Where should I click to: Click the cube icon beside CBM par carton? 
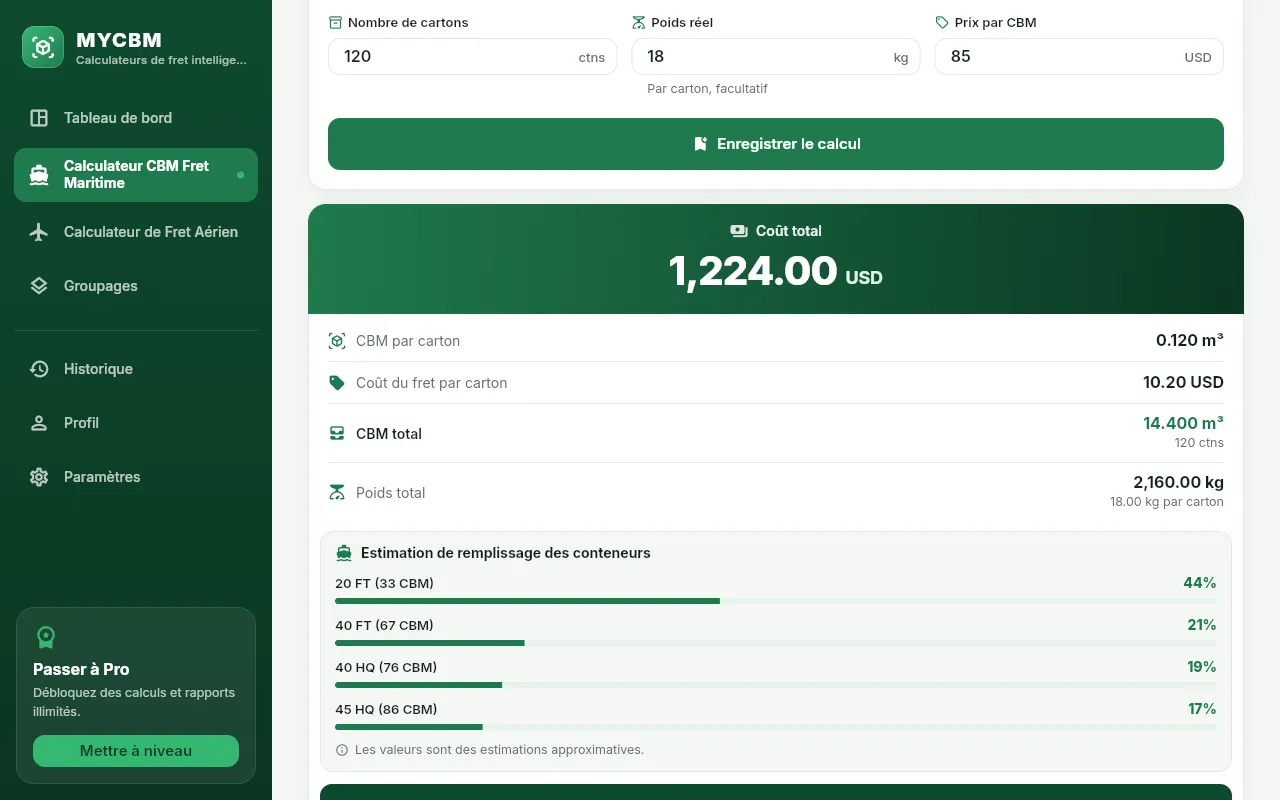(x=337, y=341)
